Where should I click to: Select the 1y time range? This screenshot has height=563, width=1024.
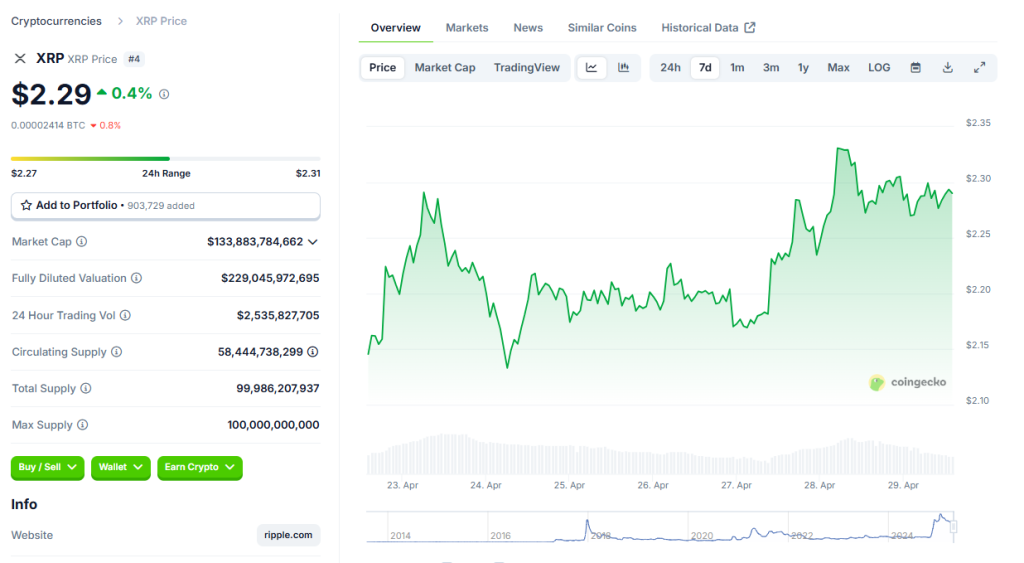[x=803, y=67]
